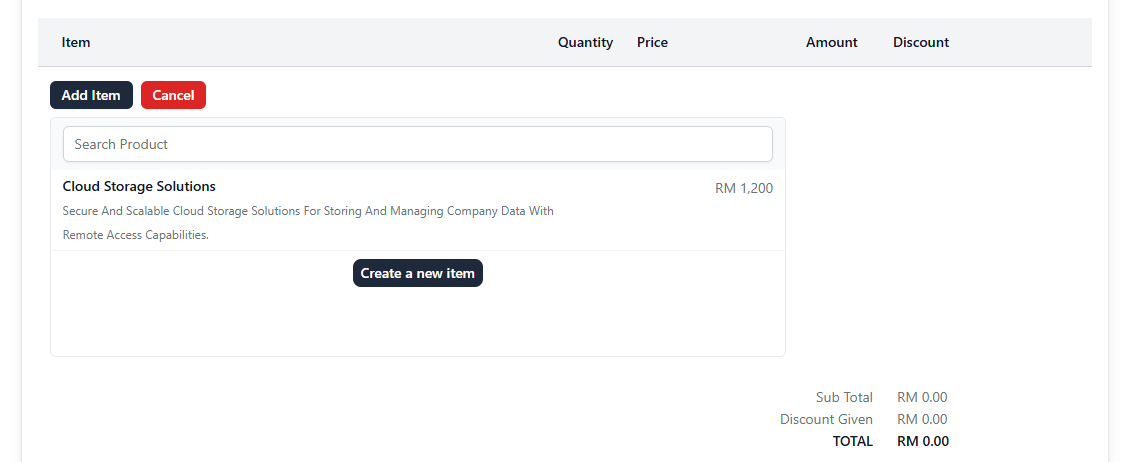Click the Sub Total label
Screen dimensions: 1128x462
pos(844,397)
